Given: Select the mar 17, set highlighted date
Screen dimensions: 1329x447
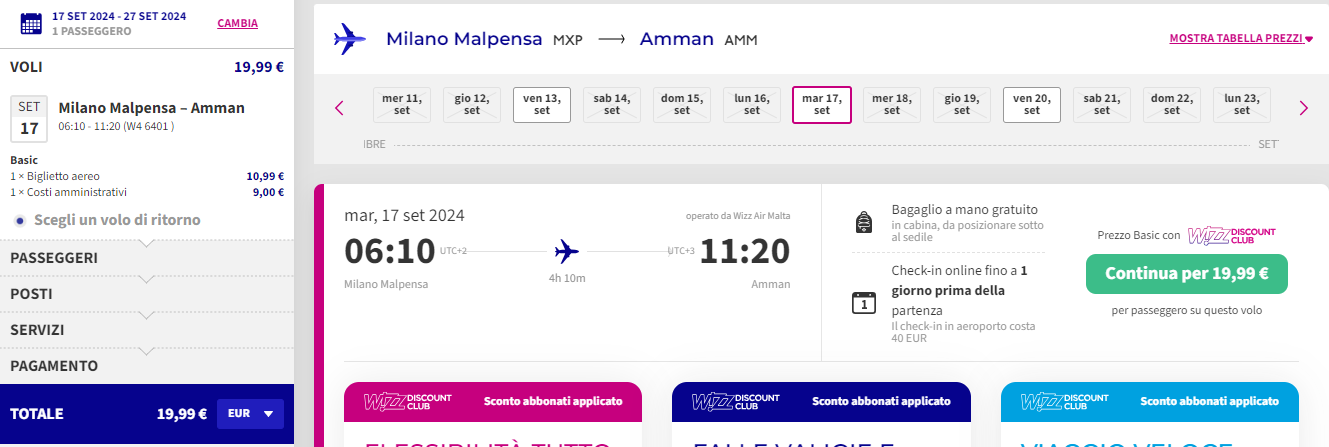Looking at the screenshot, I should (x=822, y=104).
